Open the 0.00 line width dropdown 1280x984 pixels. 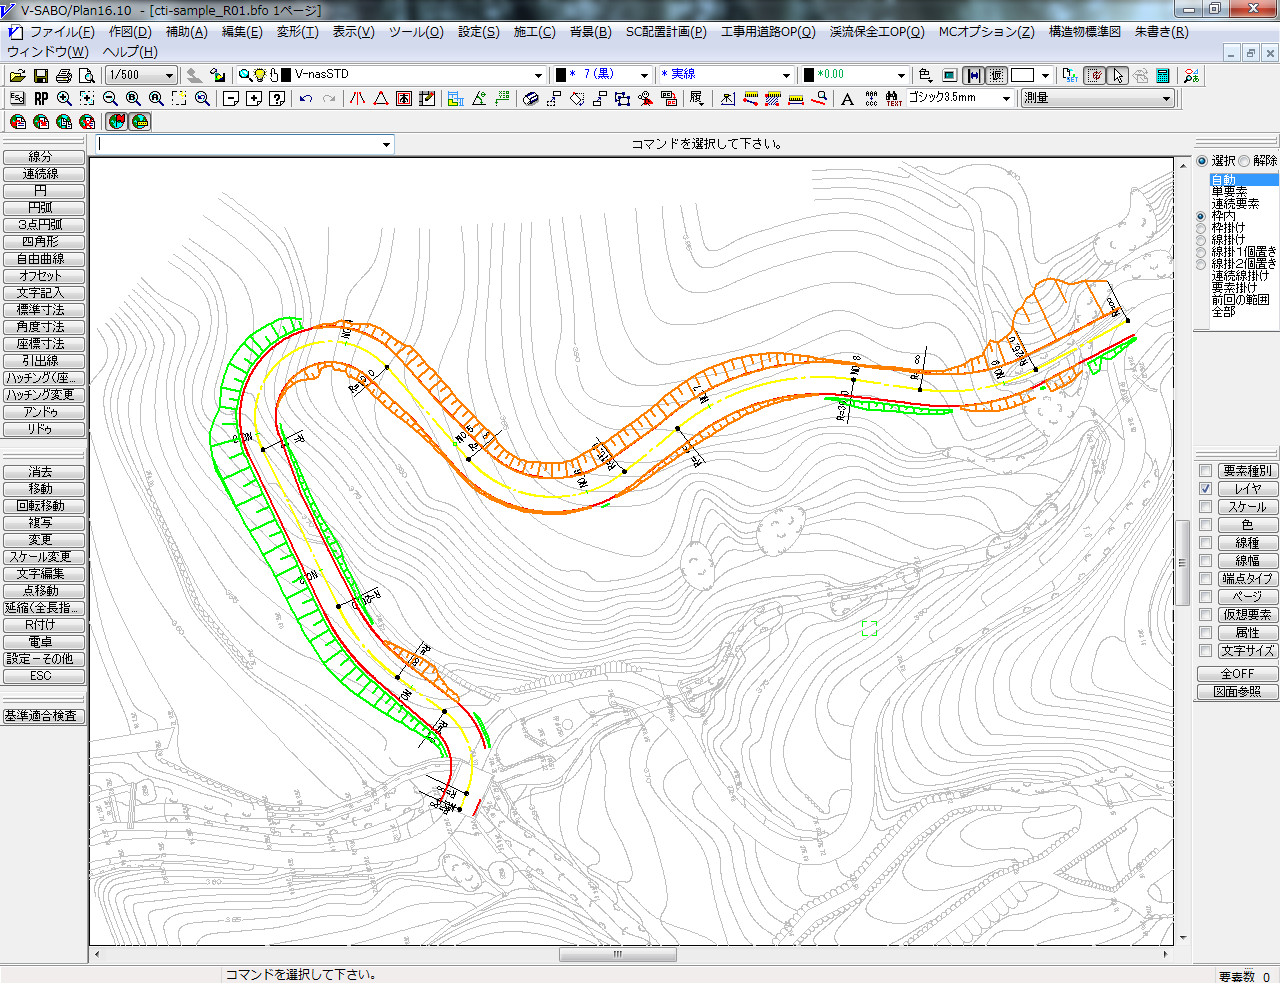pos(900,75)
